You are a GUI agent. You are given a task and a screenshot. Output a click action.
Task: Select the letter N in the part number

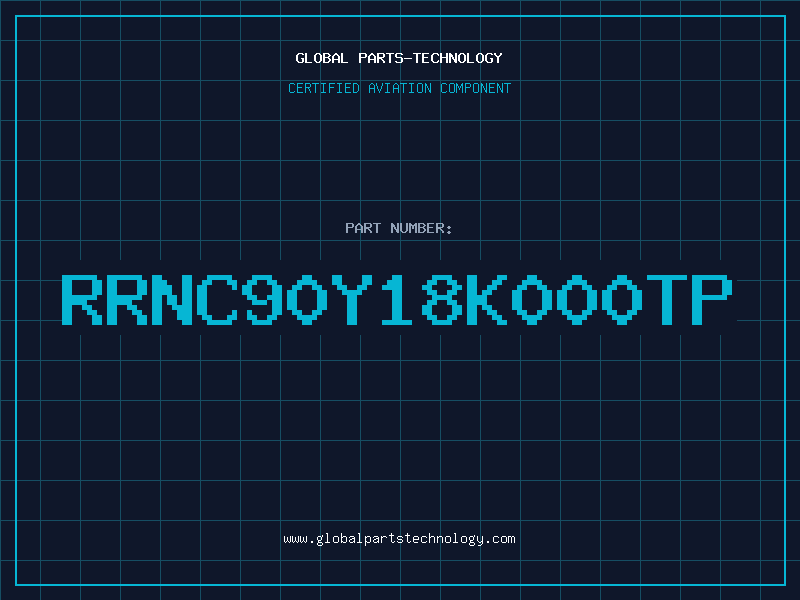(172, 299)
